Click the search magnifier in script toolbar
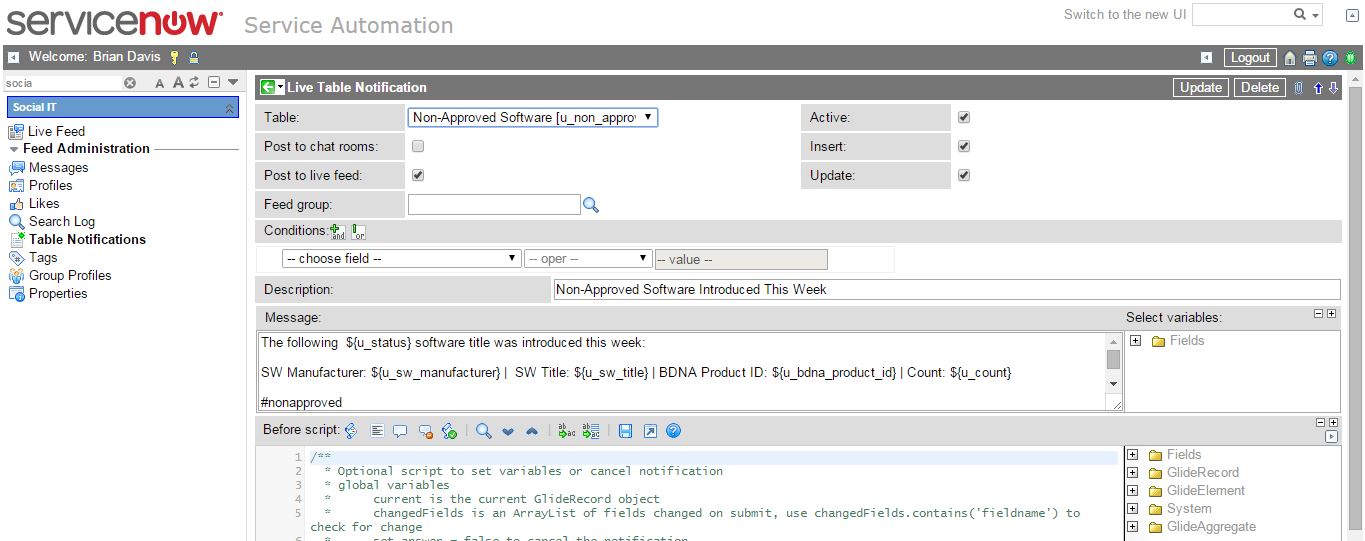This screenshot has height=541, width=1365. [x=483, y=431]
